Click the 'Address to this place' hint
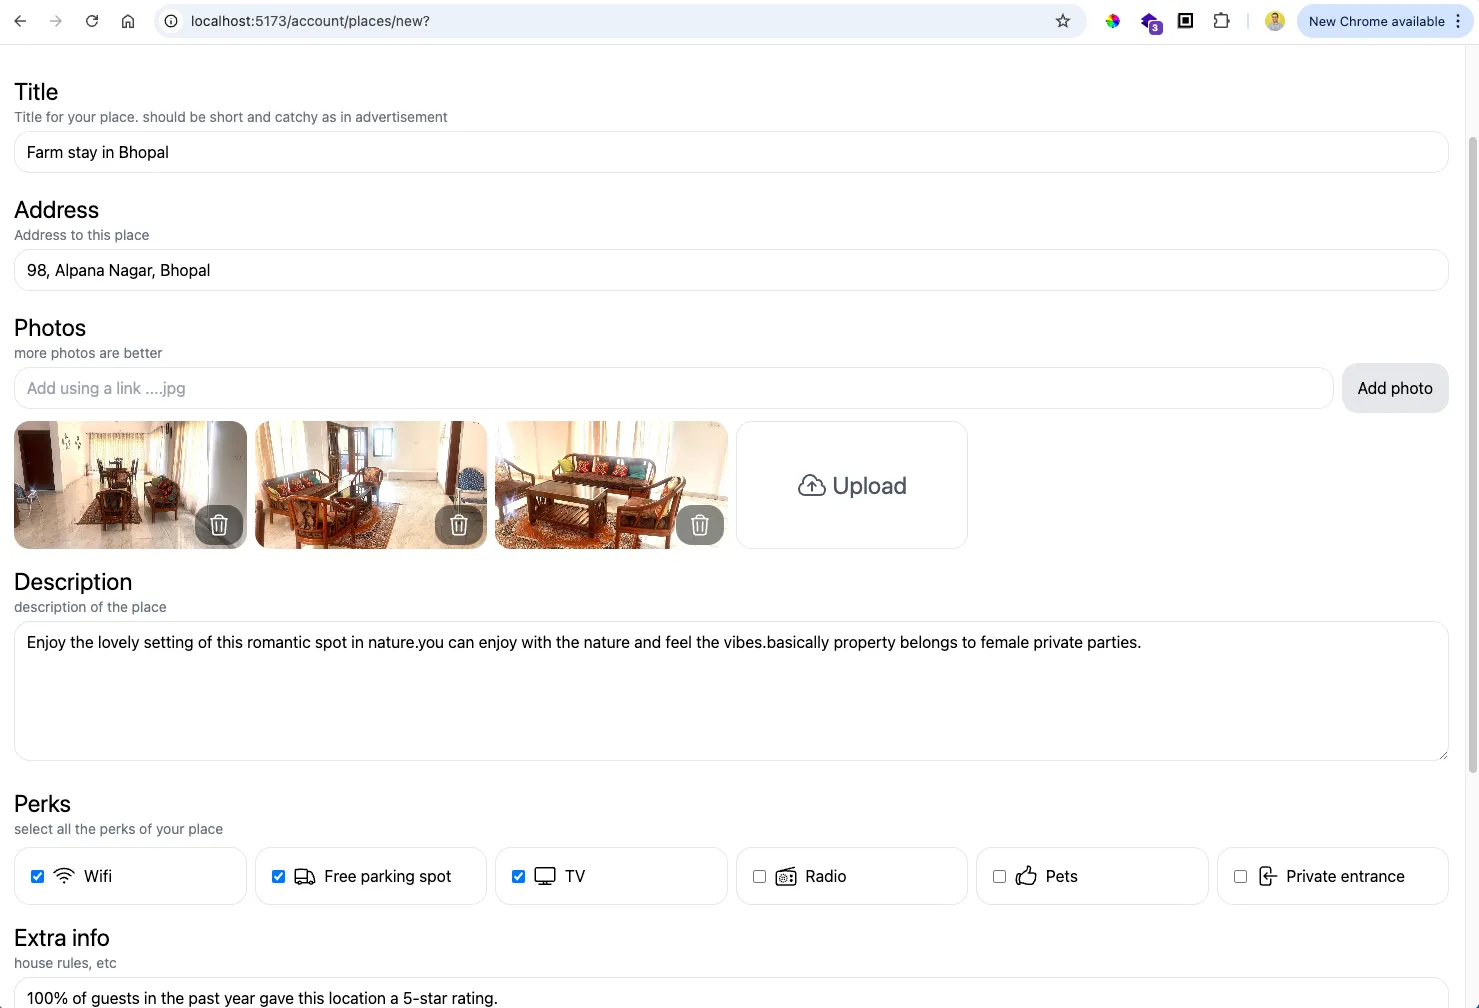This screenshot has width=1479, height=1008. (x=82, y=235)
